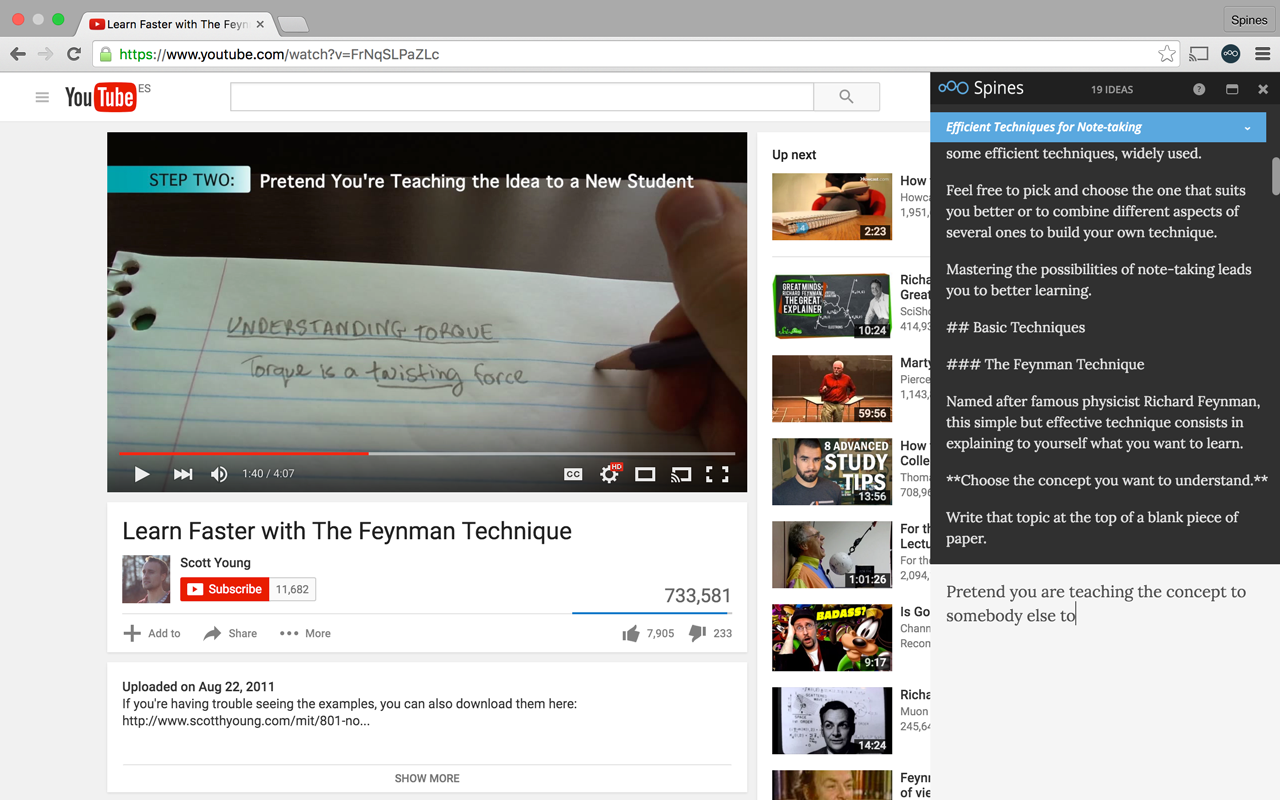The image size is (1280, 800).
Task: Click the 'Uploaded on Aug 22, 2011' text
Action: [198, 687]
